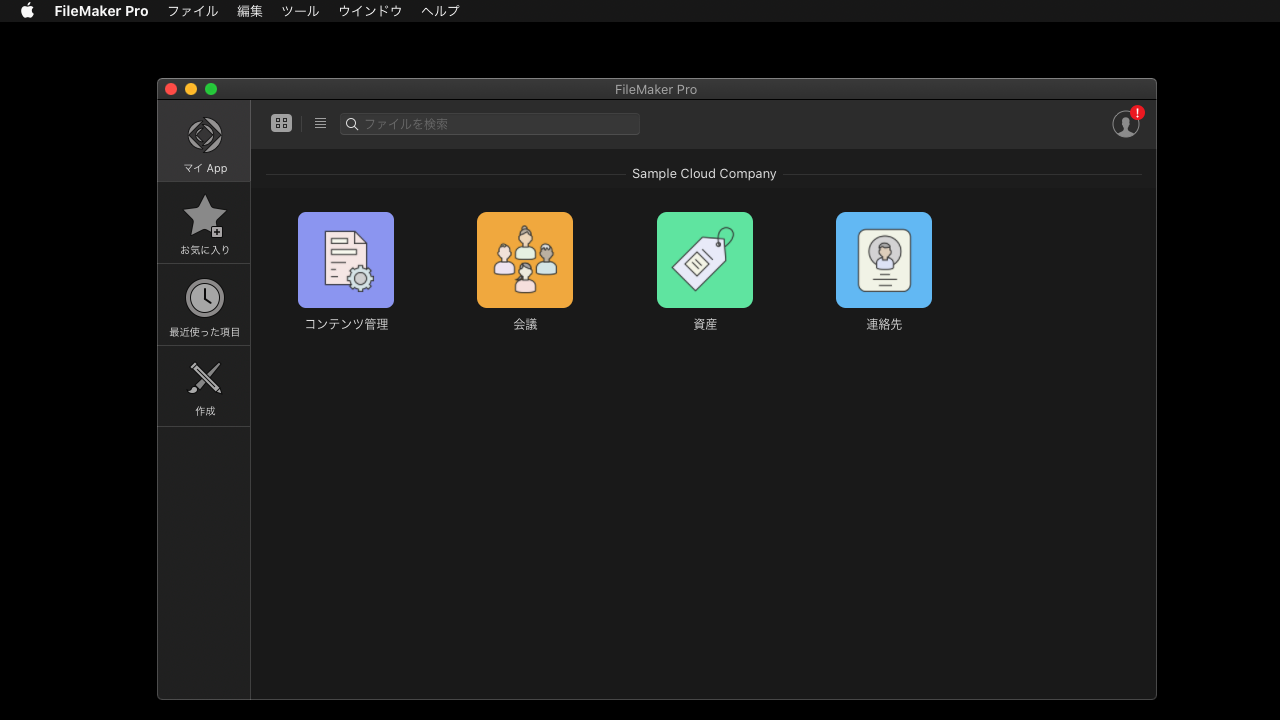1280x720 pixels.
Task: Open the account icon with notification badge
Action: [1124, 124]
